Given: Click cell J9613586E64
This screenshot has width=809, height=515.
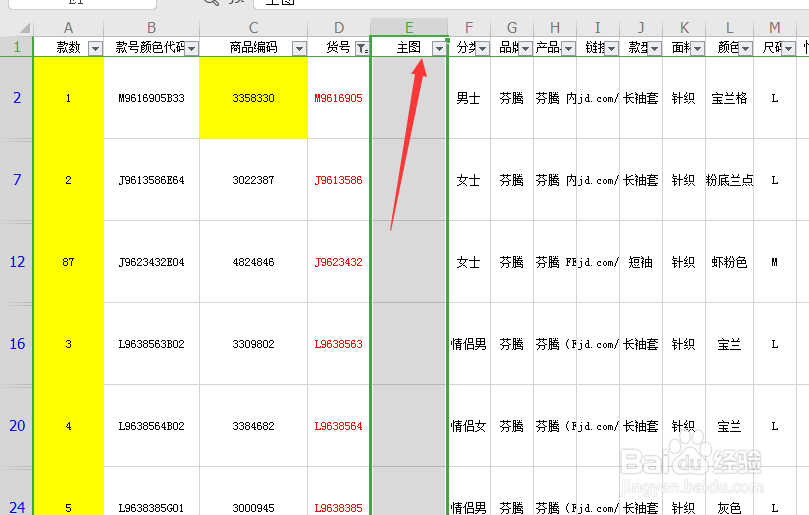Looking at the screenshot, I should tap(151, 180).
